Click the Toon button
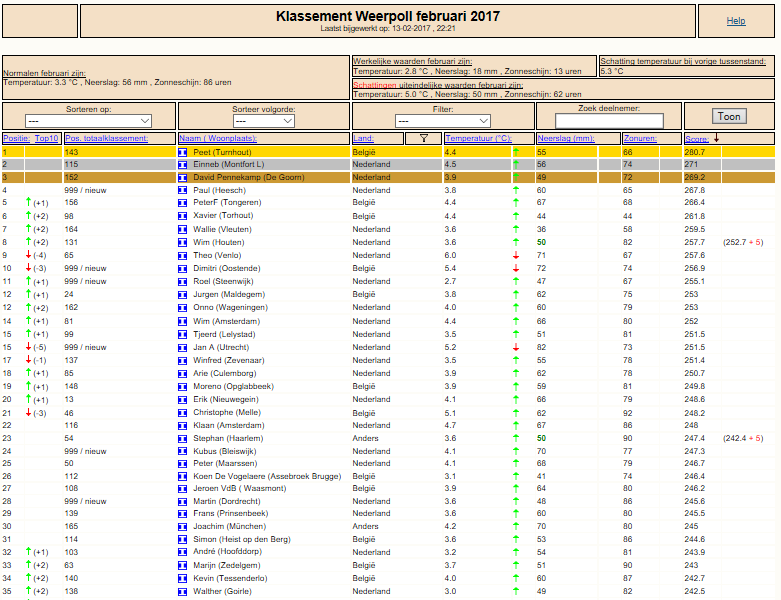 coord(729,117)
